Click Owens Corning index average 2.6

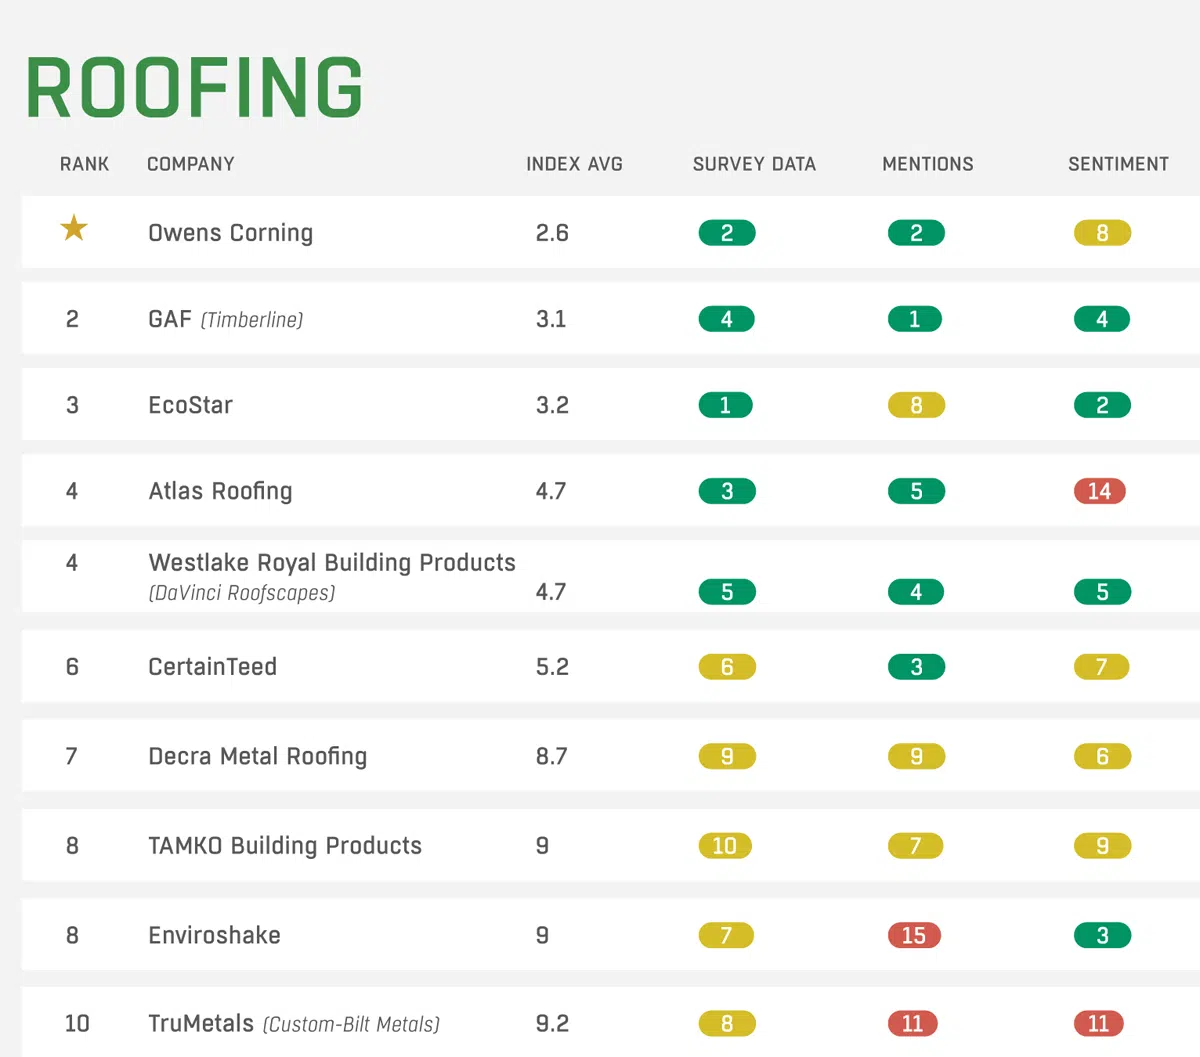pos(552,233)
